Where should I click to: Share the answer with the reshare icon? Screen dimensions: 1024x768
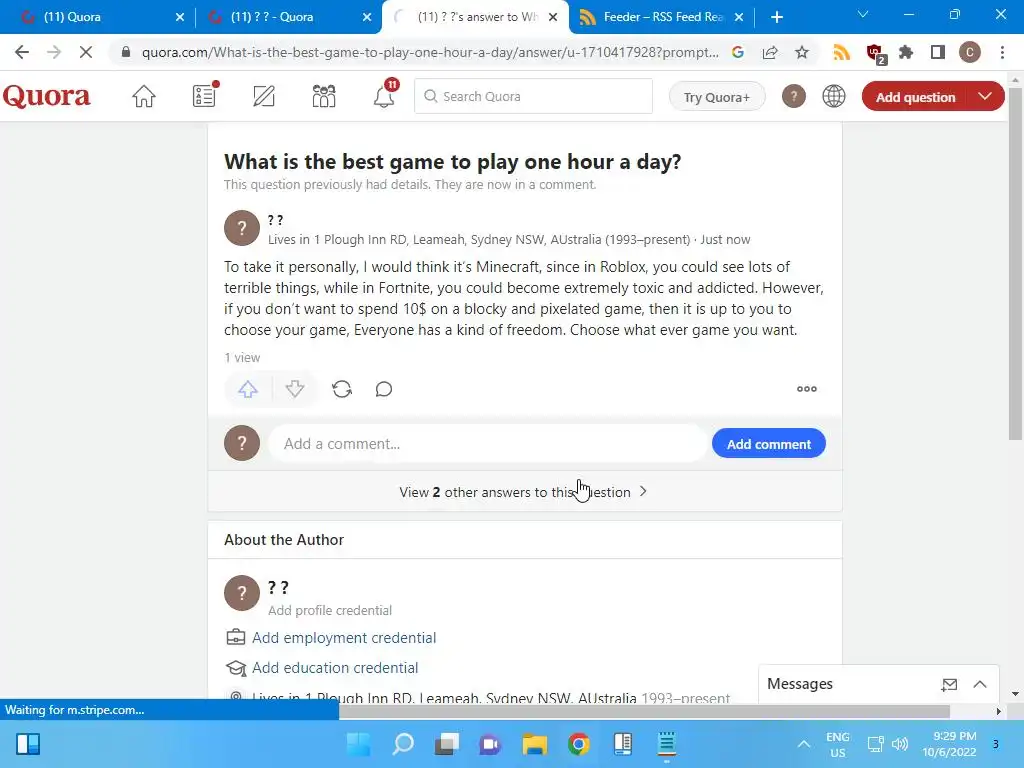(342, 389)
